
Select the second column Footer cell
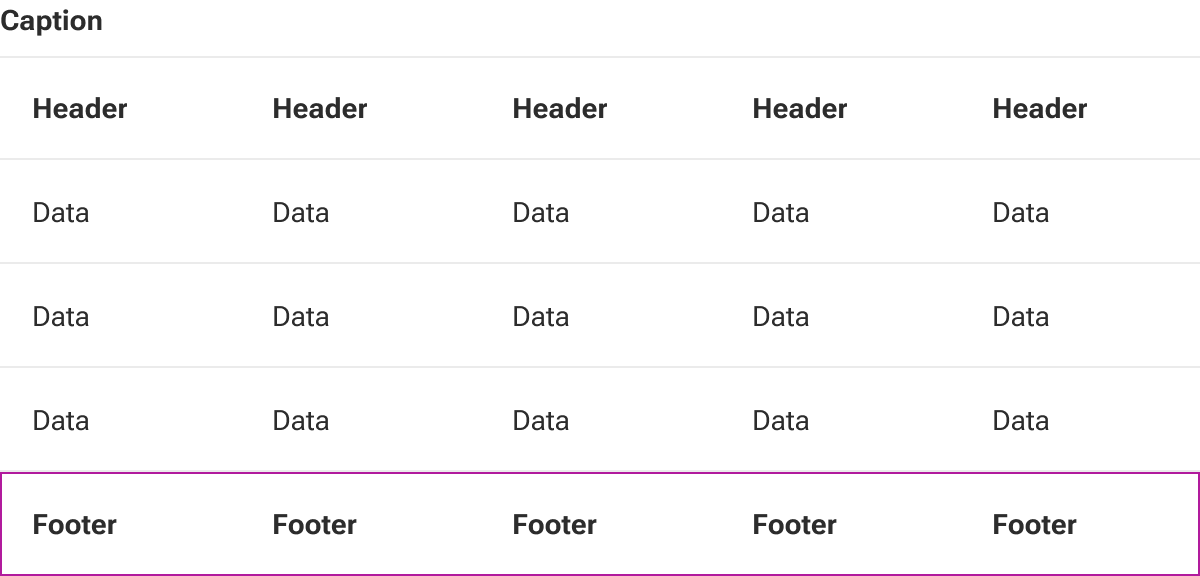[360, 524]
